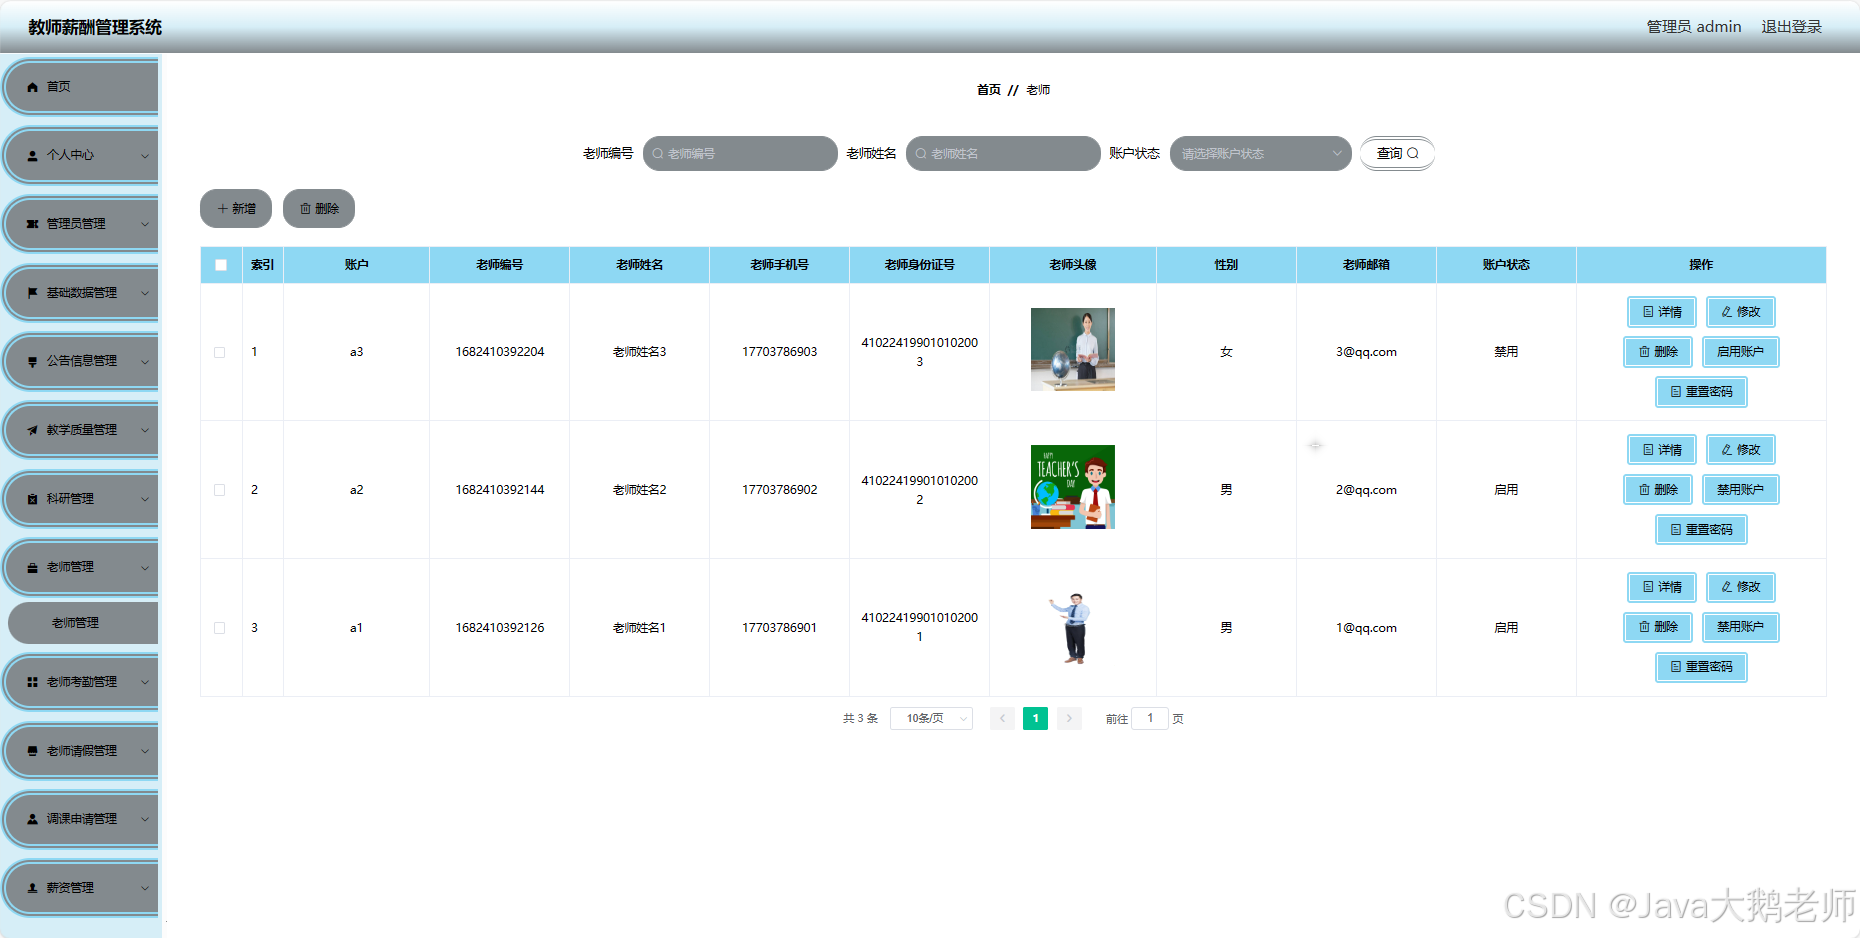
Task: Open the 10条/页 page size dropdown
Action: pos(931,718)
